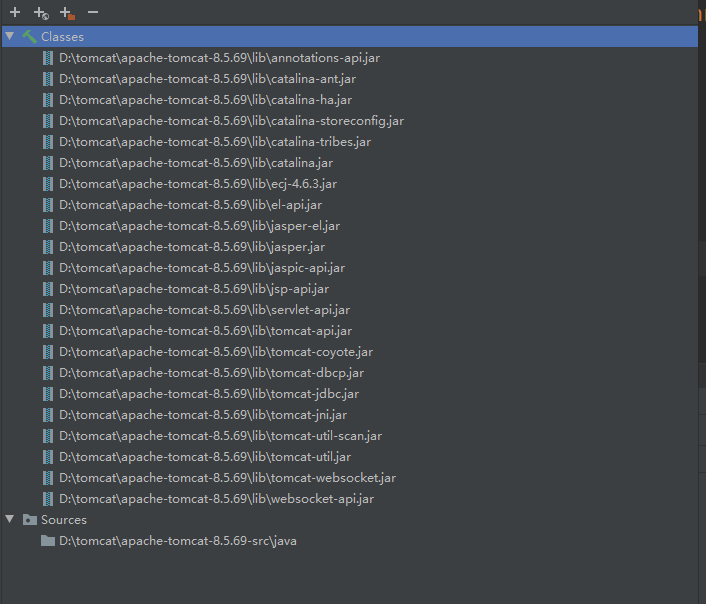Select annotations-api.jar entry
706x604 pixels.
coord(219,58)
